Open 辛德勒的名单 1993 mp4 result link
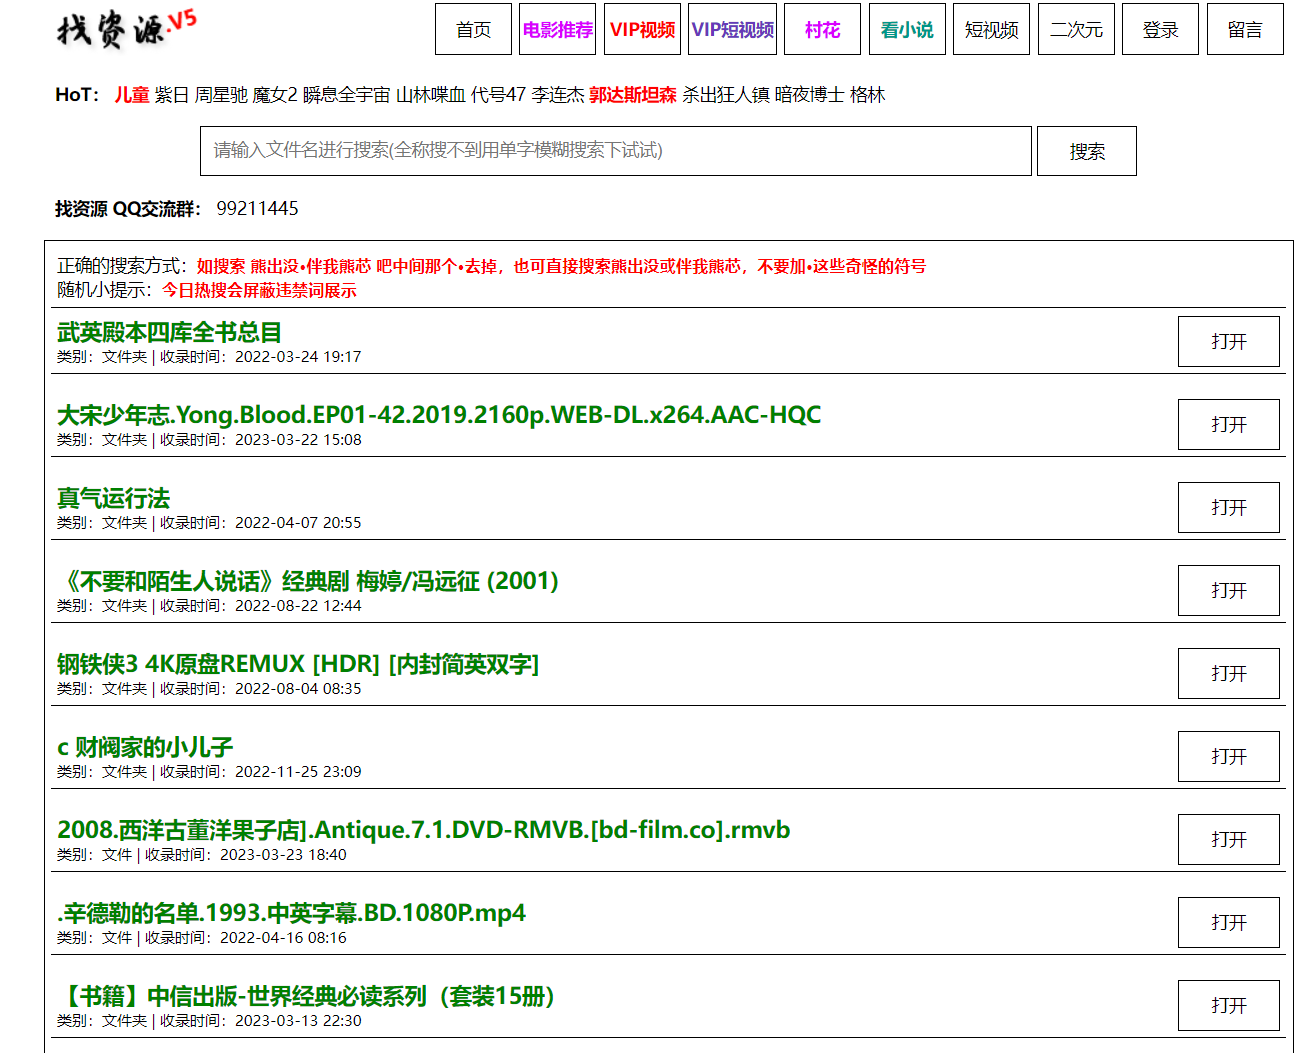 click(291, 913)
